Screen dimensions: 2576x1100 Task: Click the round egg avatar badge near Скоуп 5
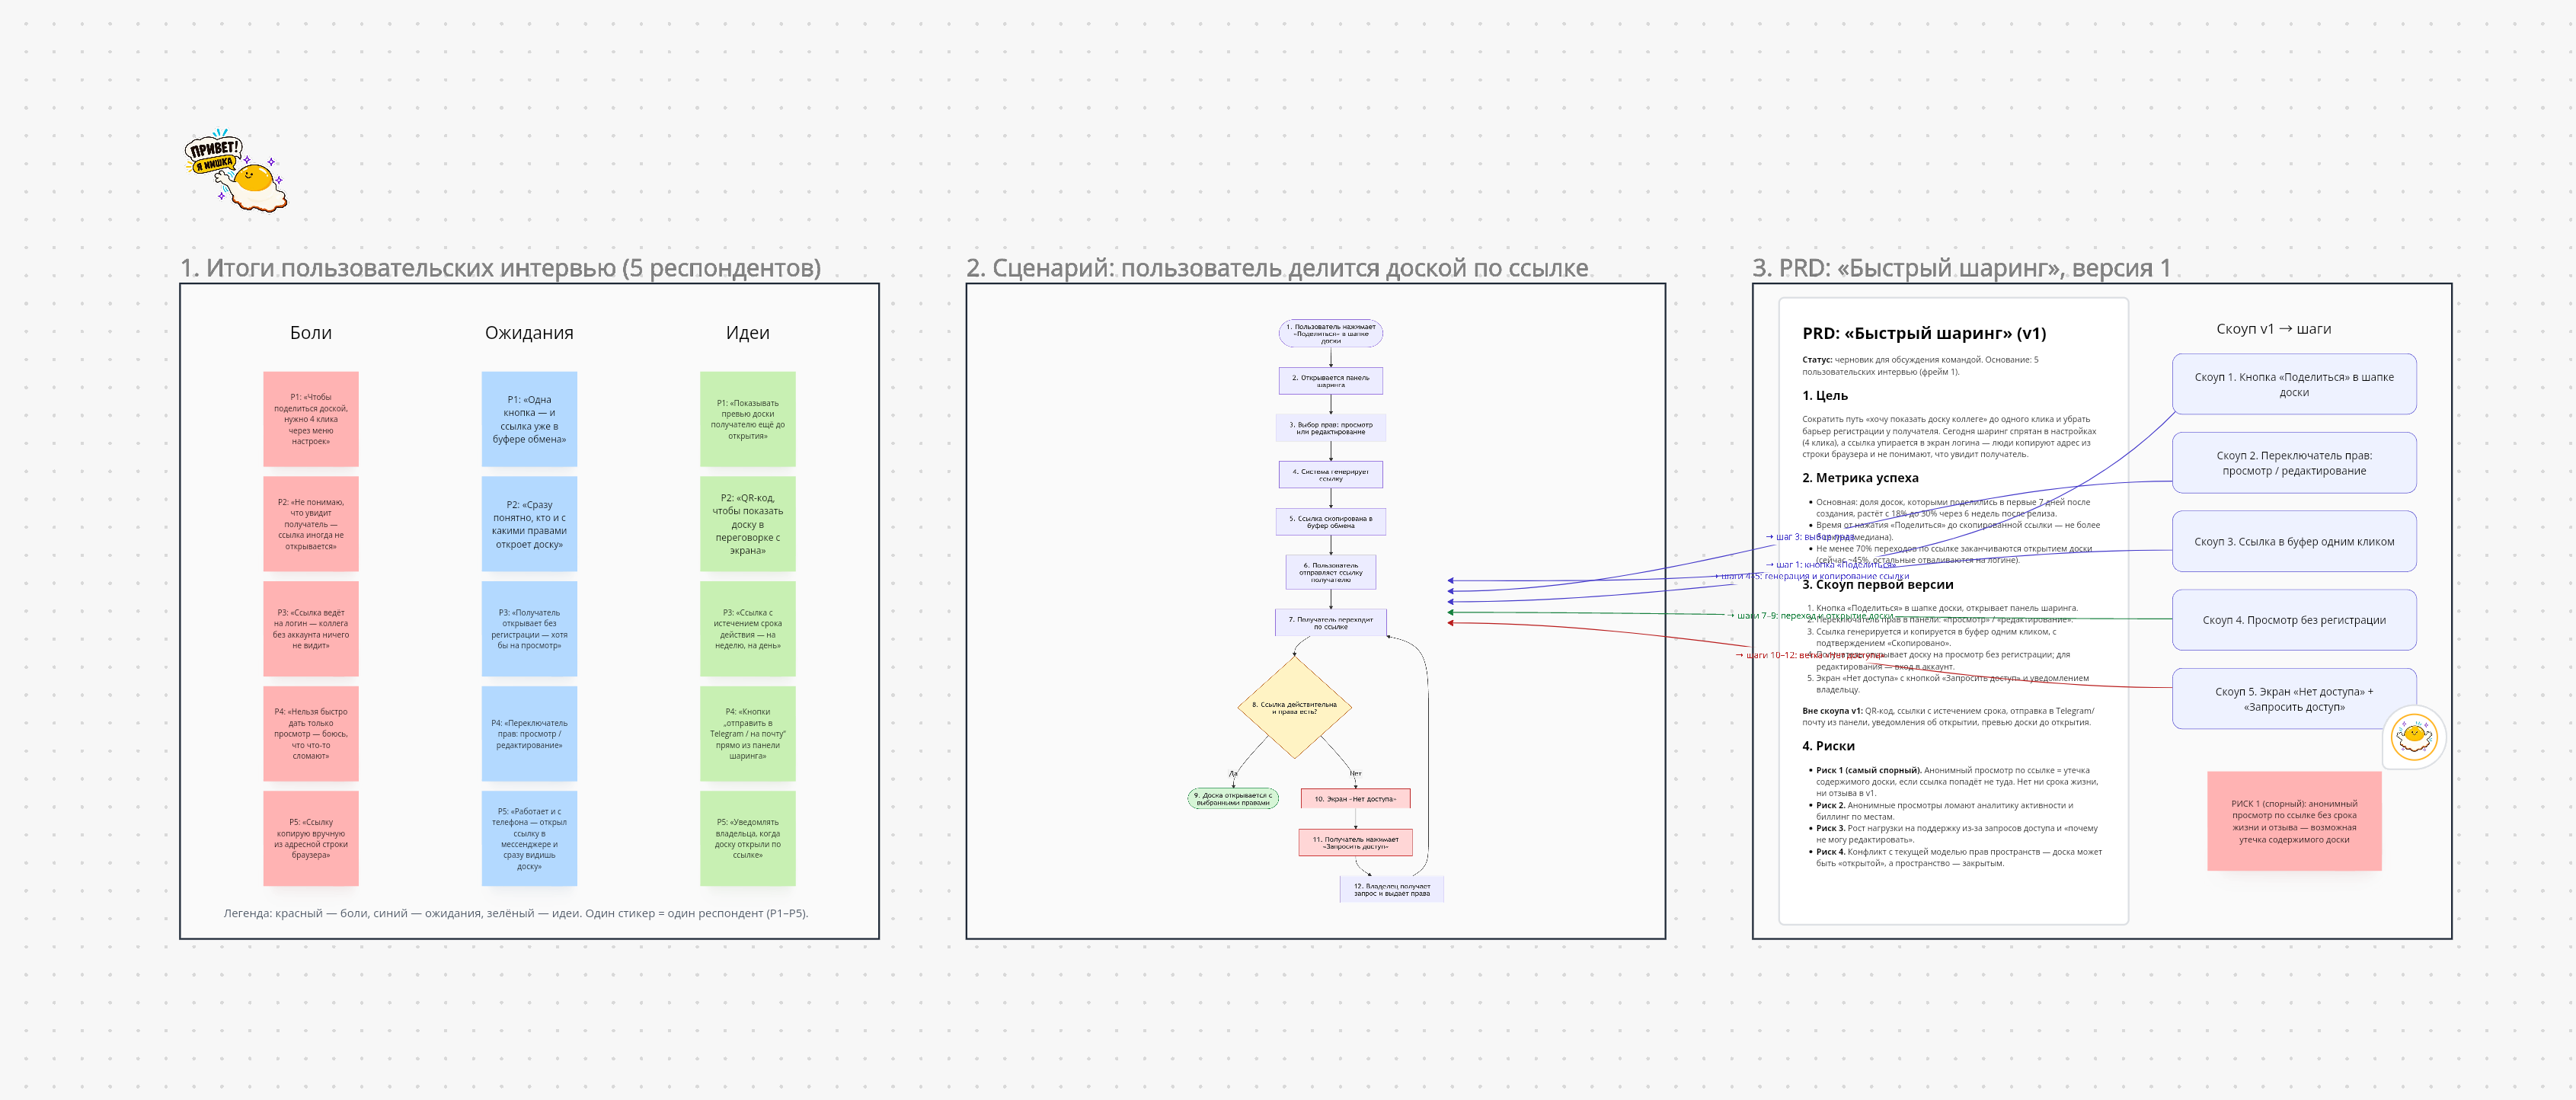pos(2414,738)
